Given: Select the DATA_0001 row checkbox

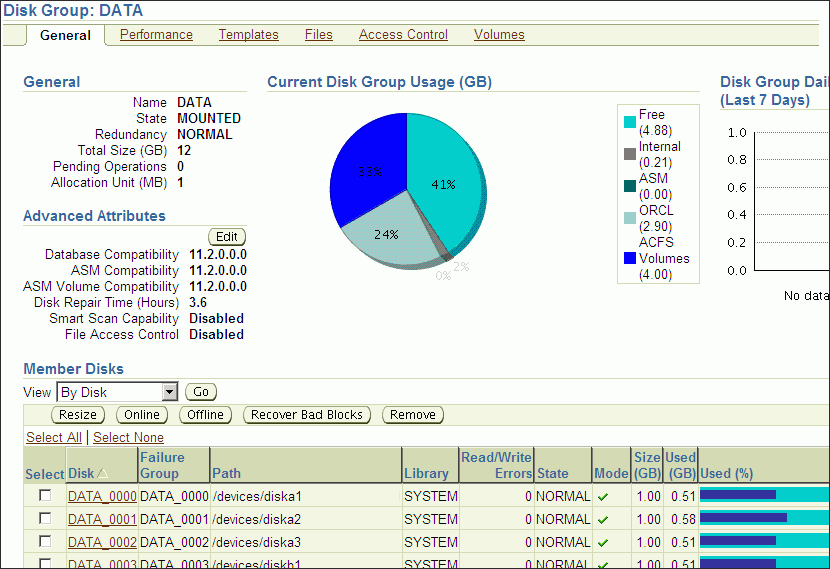Looking at the screenshot, I should 44,519.
